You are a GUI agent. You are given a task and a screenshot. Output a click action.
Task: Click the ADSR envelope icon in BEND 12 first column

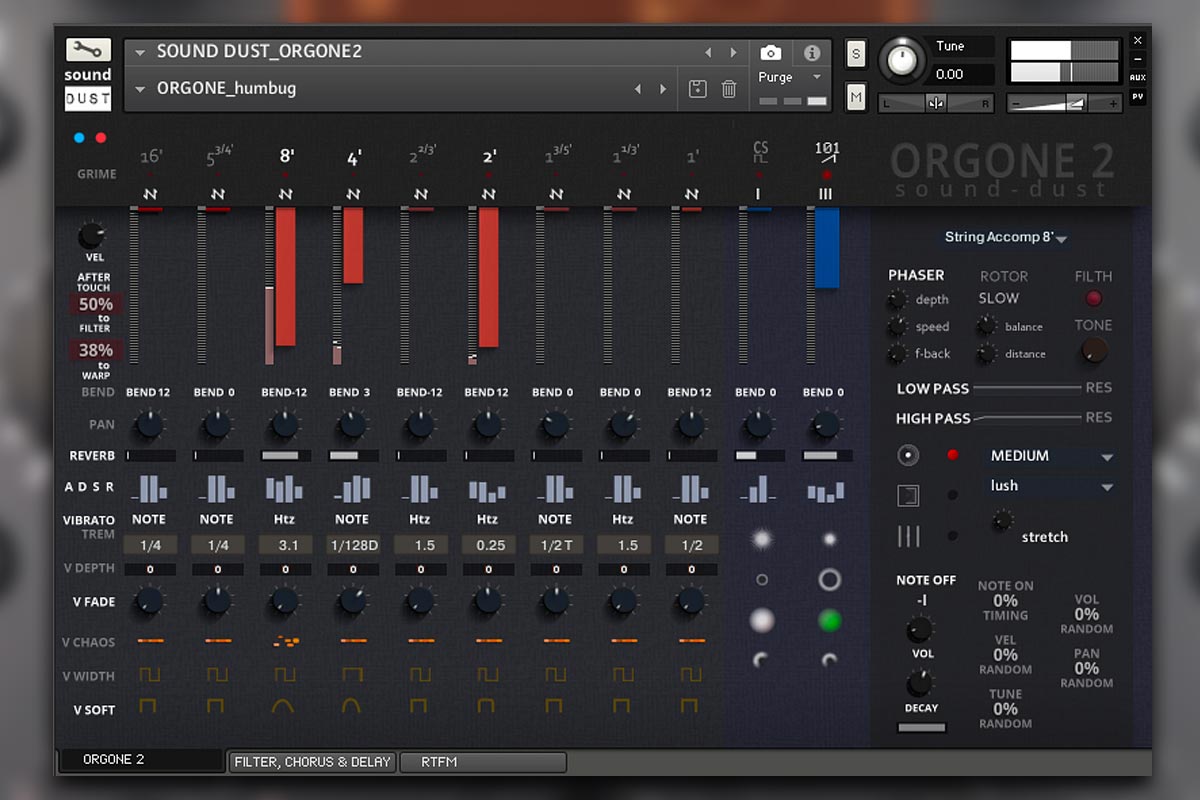tap(148, 488)
